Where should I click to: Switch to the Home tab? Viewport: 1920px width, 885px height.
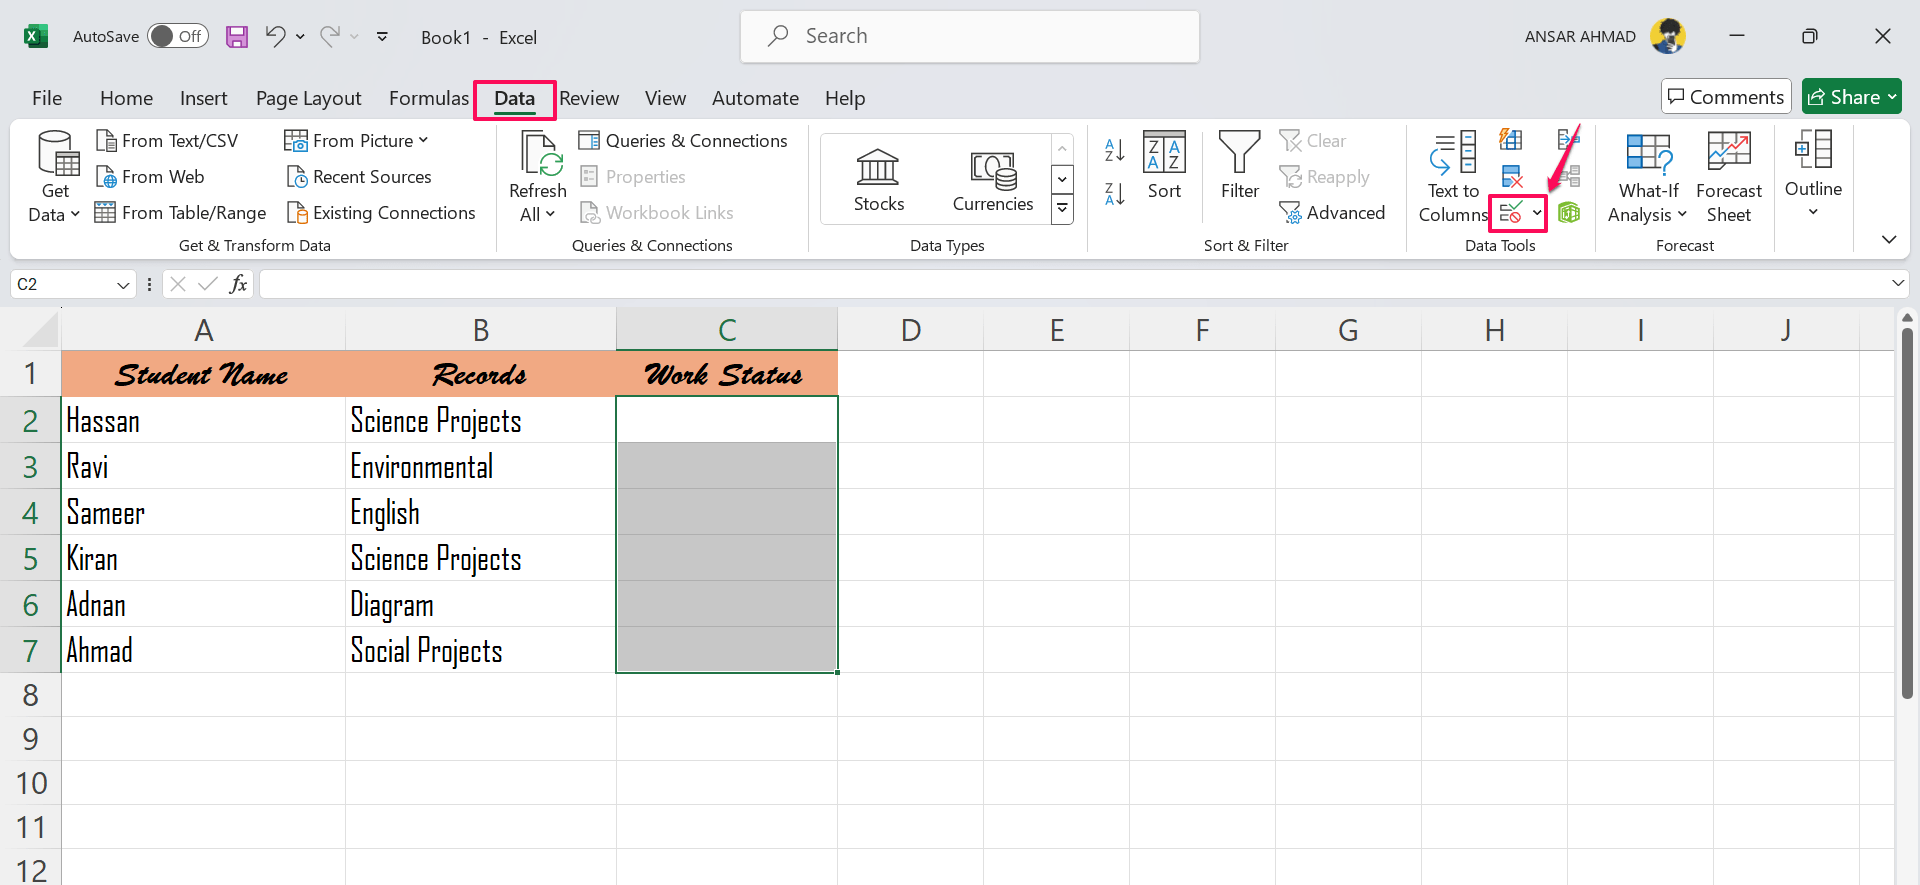pyautogui.click(x=126, y=98)
